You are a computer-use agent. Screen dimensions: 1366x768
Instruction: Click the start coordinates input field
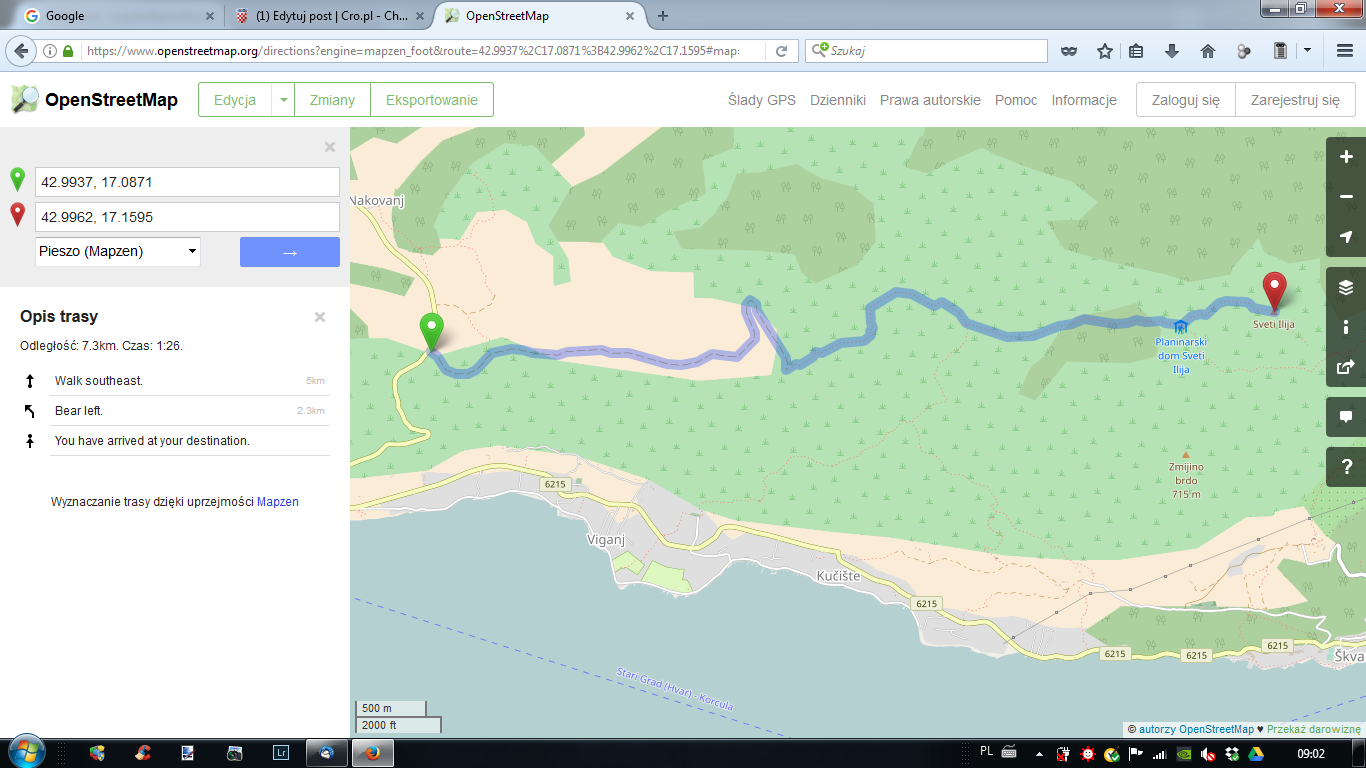187,182
